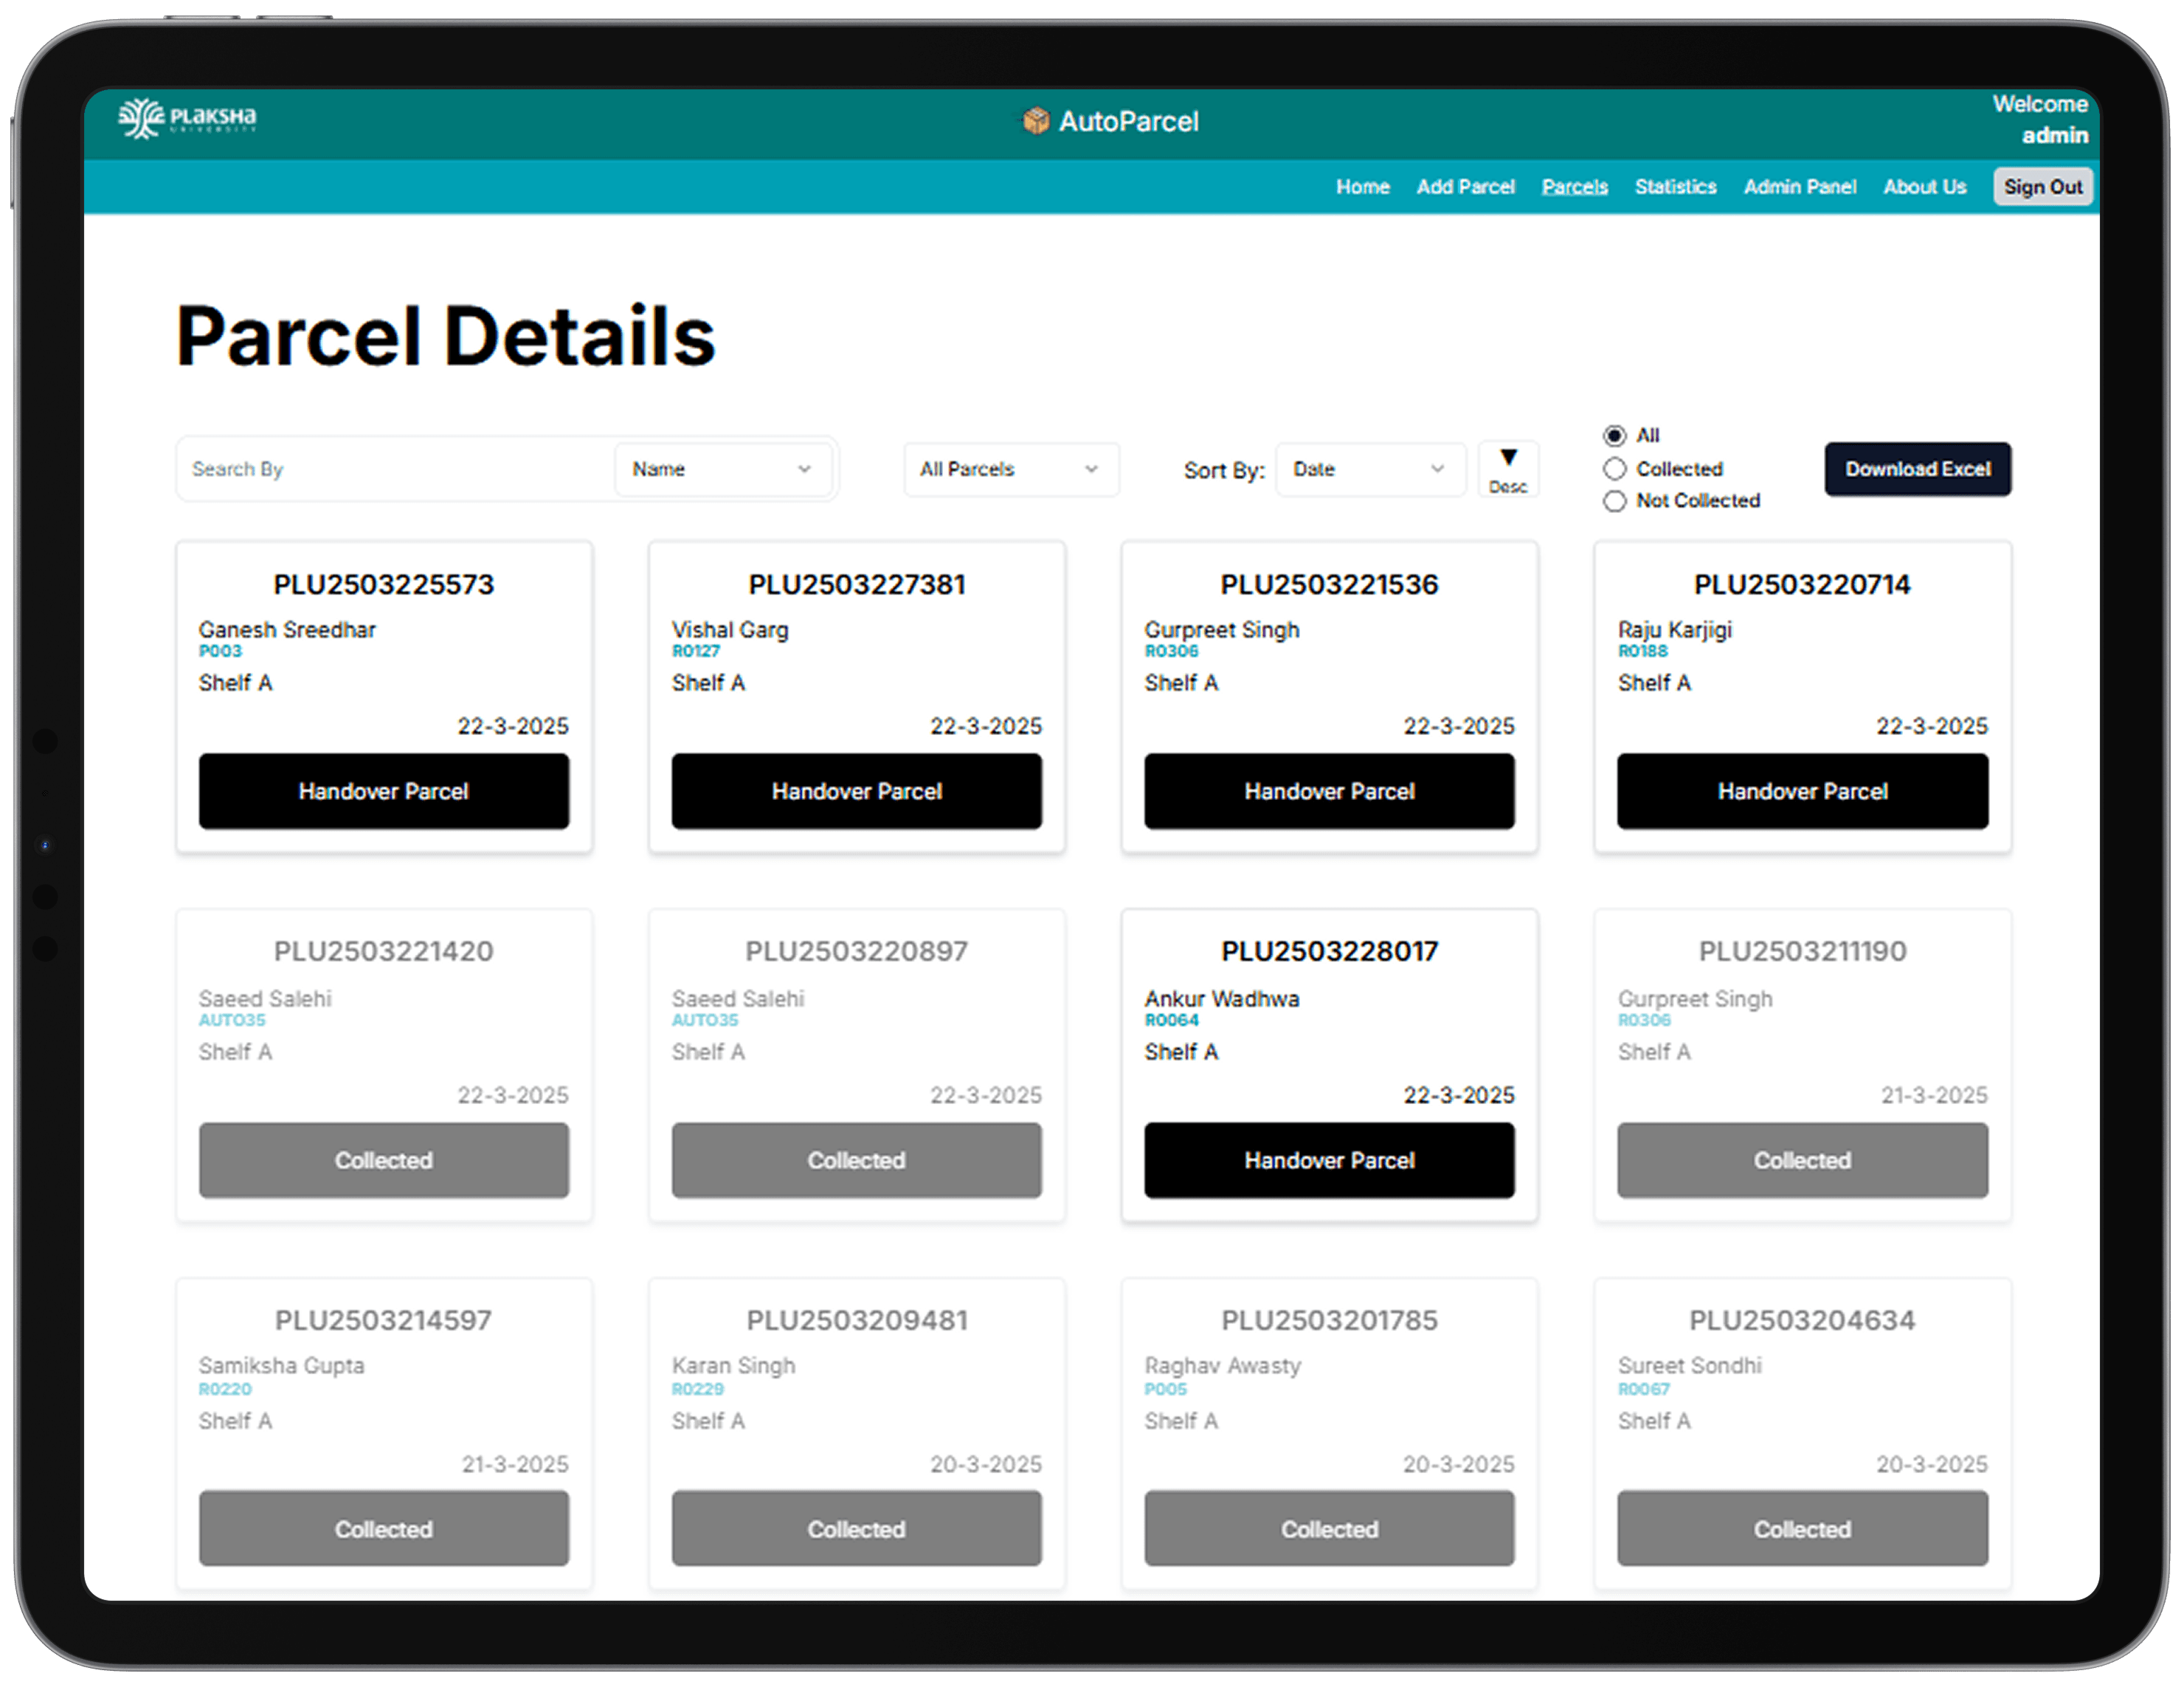Handover Ganesh Sreedhar's parcel
The image size is (2184, 1690).
(384, 791)
